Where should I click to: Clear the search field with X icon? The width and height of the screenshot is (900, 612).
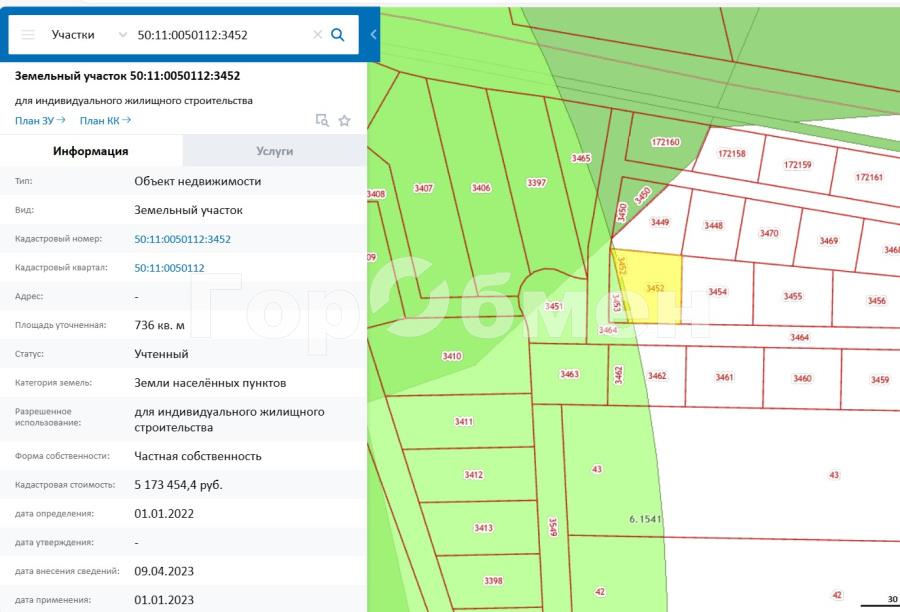click(x=317, y=35)
